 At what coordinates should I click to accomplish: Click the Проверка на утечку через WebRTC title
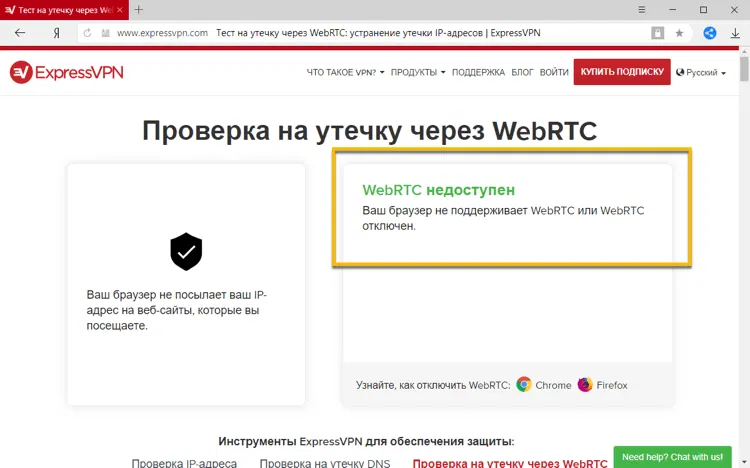click(370, 130)
